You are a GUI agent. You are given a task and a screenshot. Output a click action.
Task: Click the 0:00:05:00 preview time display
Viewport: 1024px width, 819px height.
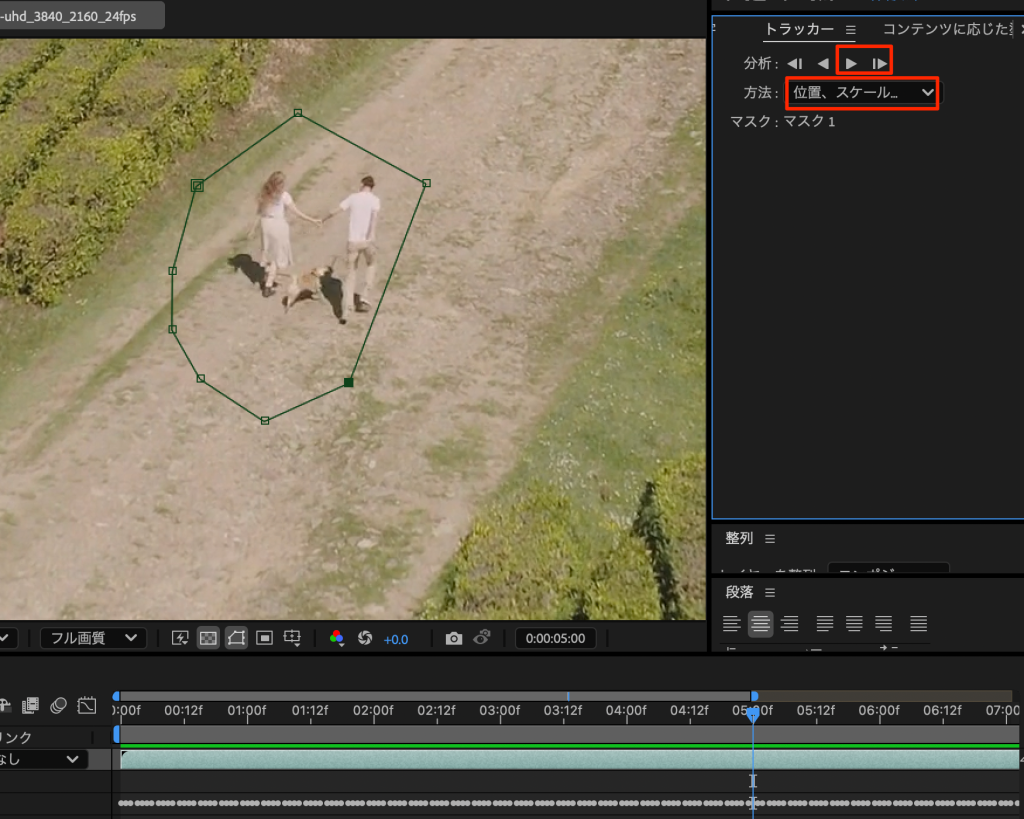(x=555, y=638)
